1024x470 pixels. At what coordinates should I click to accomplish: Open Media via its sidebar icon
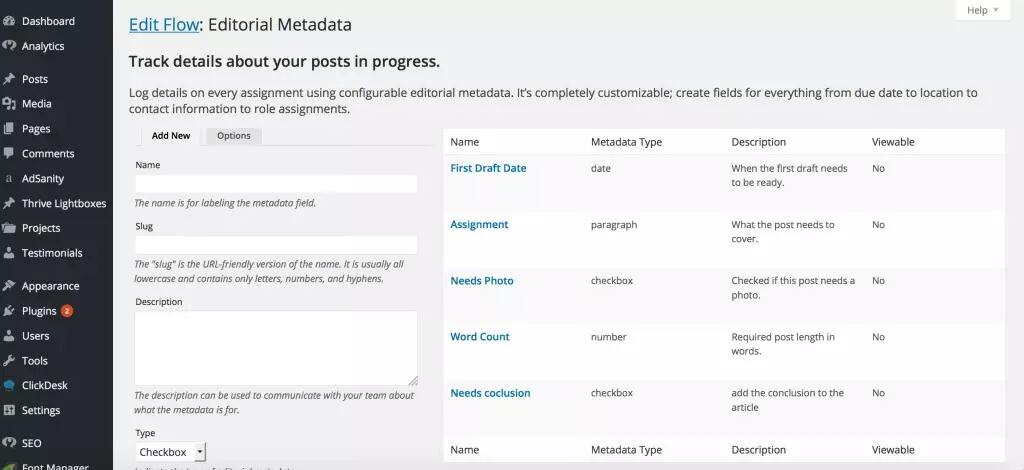(x=9, y=104)
